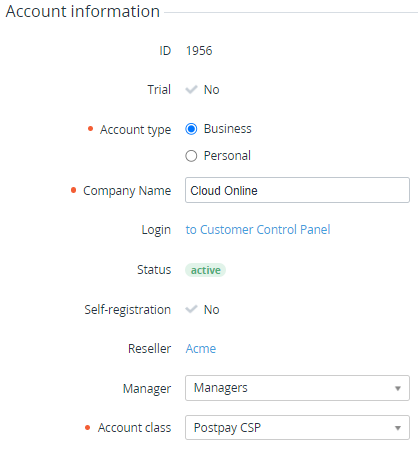Click the Personal label text
418x449 pixels.
[227, 156]
